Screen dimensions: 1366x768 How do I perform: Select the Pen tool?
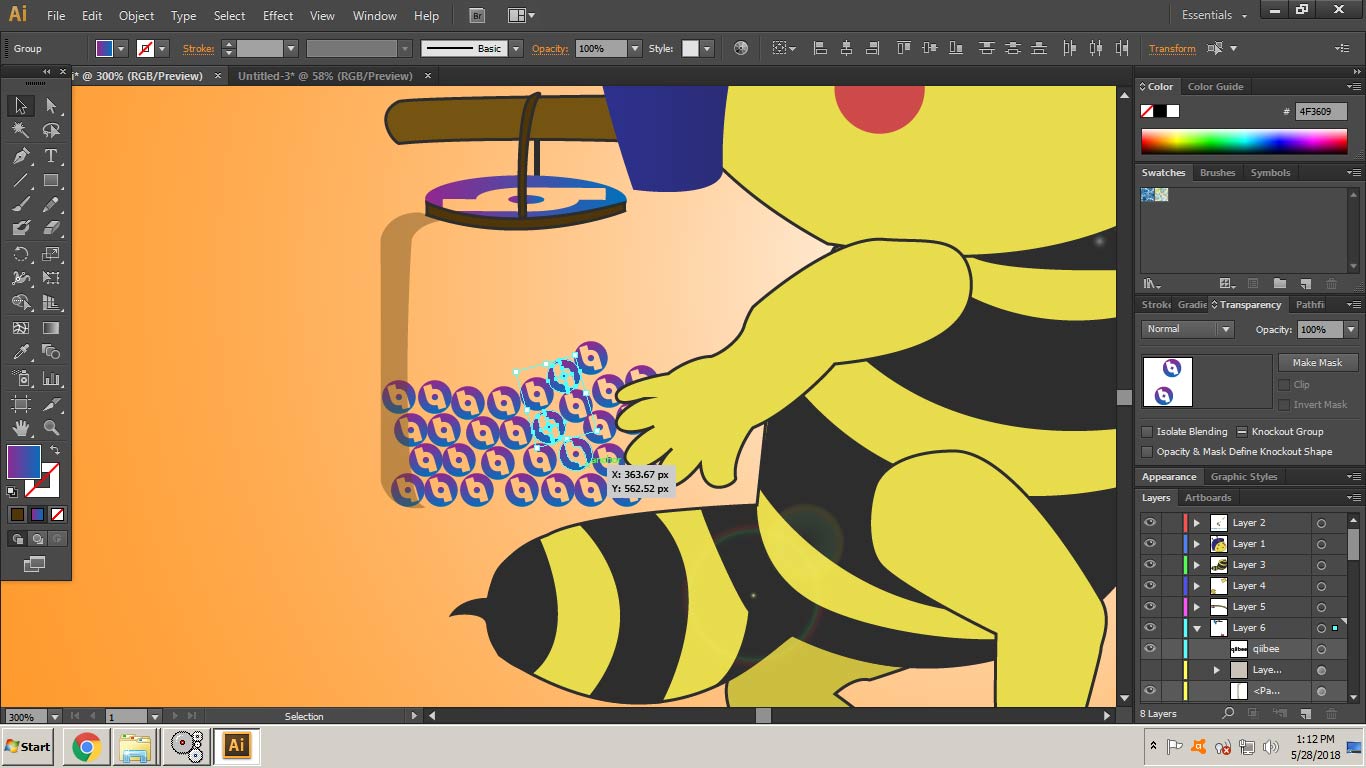point(21,156)
